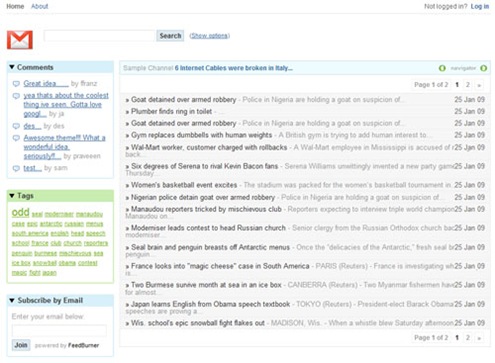Collapse the Tags panel with its triangle
Viewport: 495px width, 363px height.
[12, 196]
